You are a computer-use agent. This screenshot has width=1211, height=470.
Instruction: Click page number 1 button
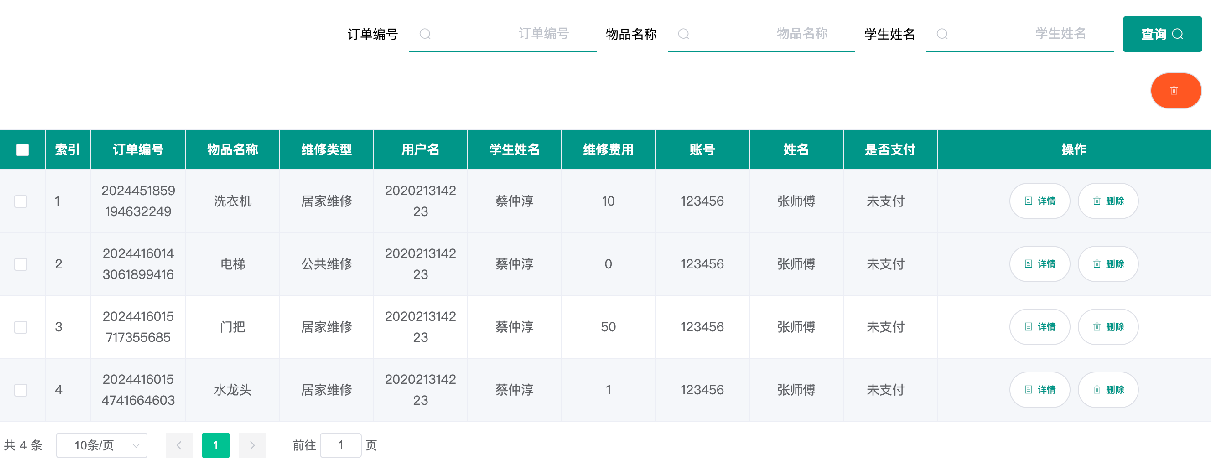point(215,446)
